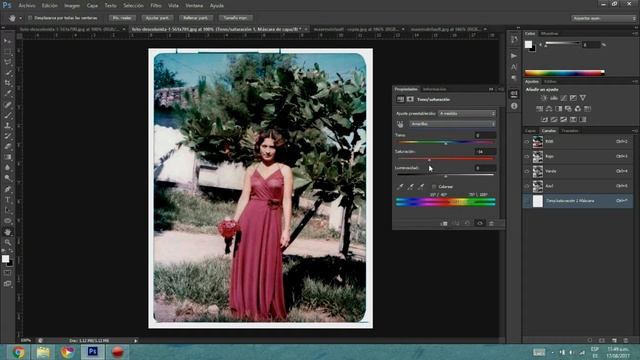
Task: Click the on-image adjustment hand icon
Action: pos(400,124)
